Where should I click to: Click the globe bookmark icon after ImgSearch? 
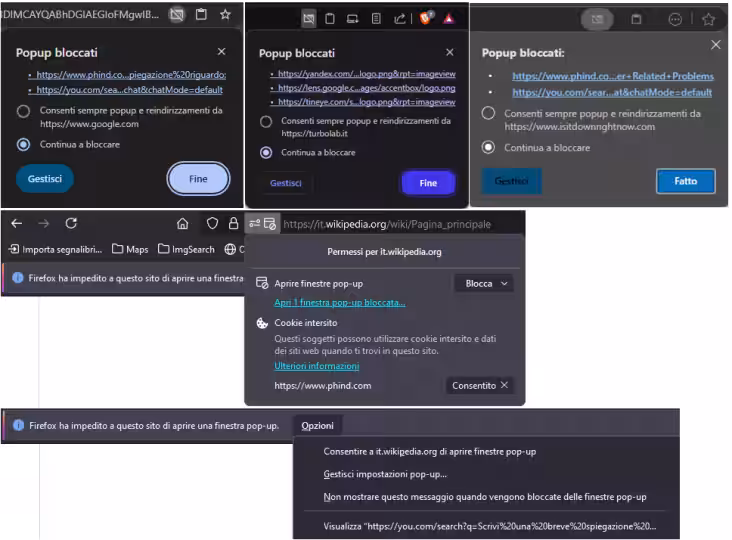tap(230, 249)
